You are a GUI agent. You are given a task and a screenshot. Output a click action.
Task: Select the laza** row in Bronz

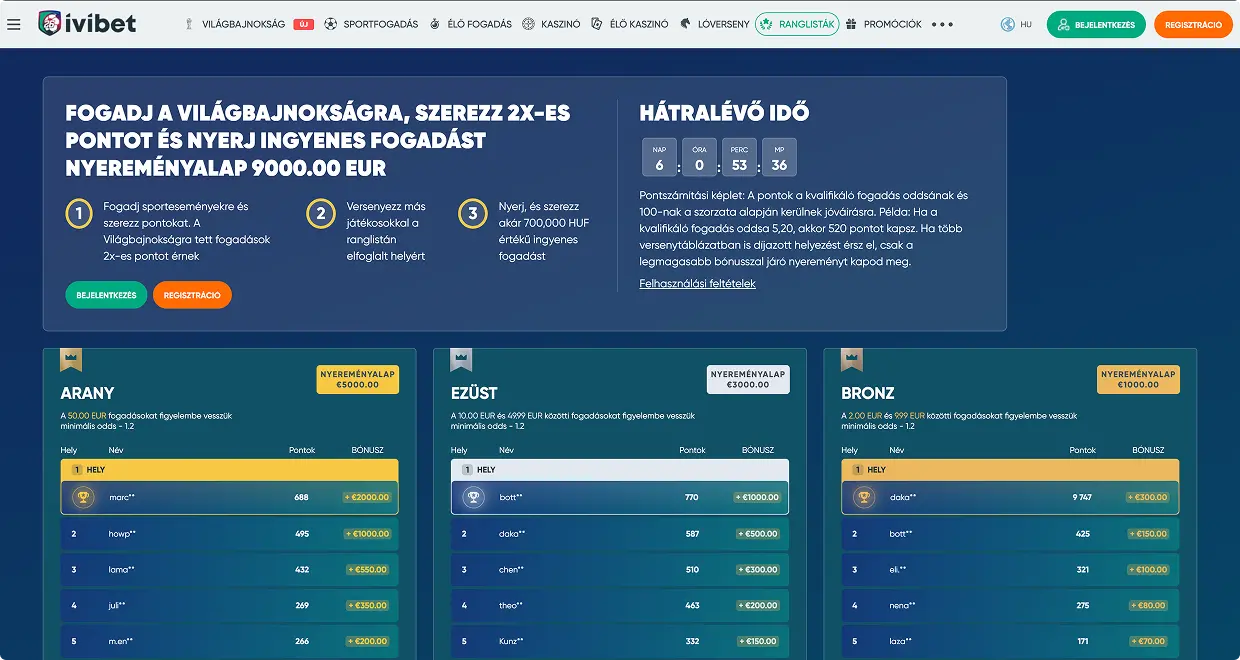pos(1010,642)
